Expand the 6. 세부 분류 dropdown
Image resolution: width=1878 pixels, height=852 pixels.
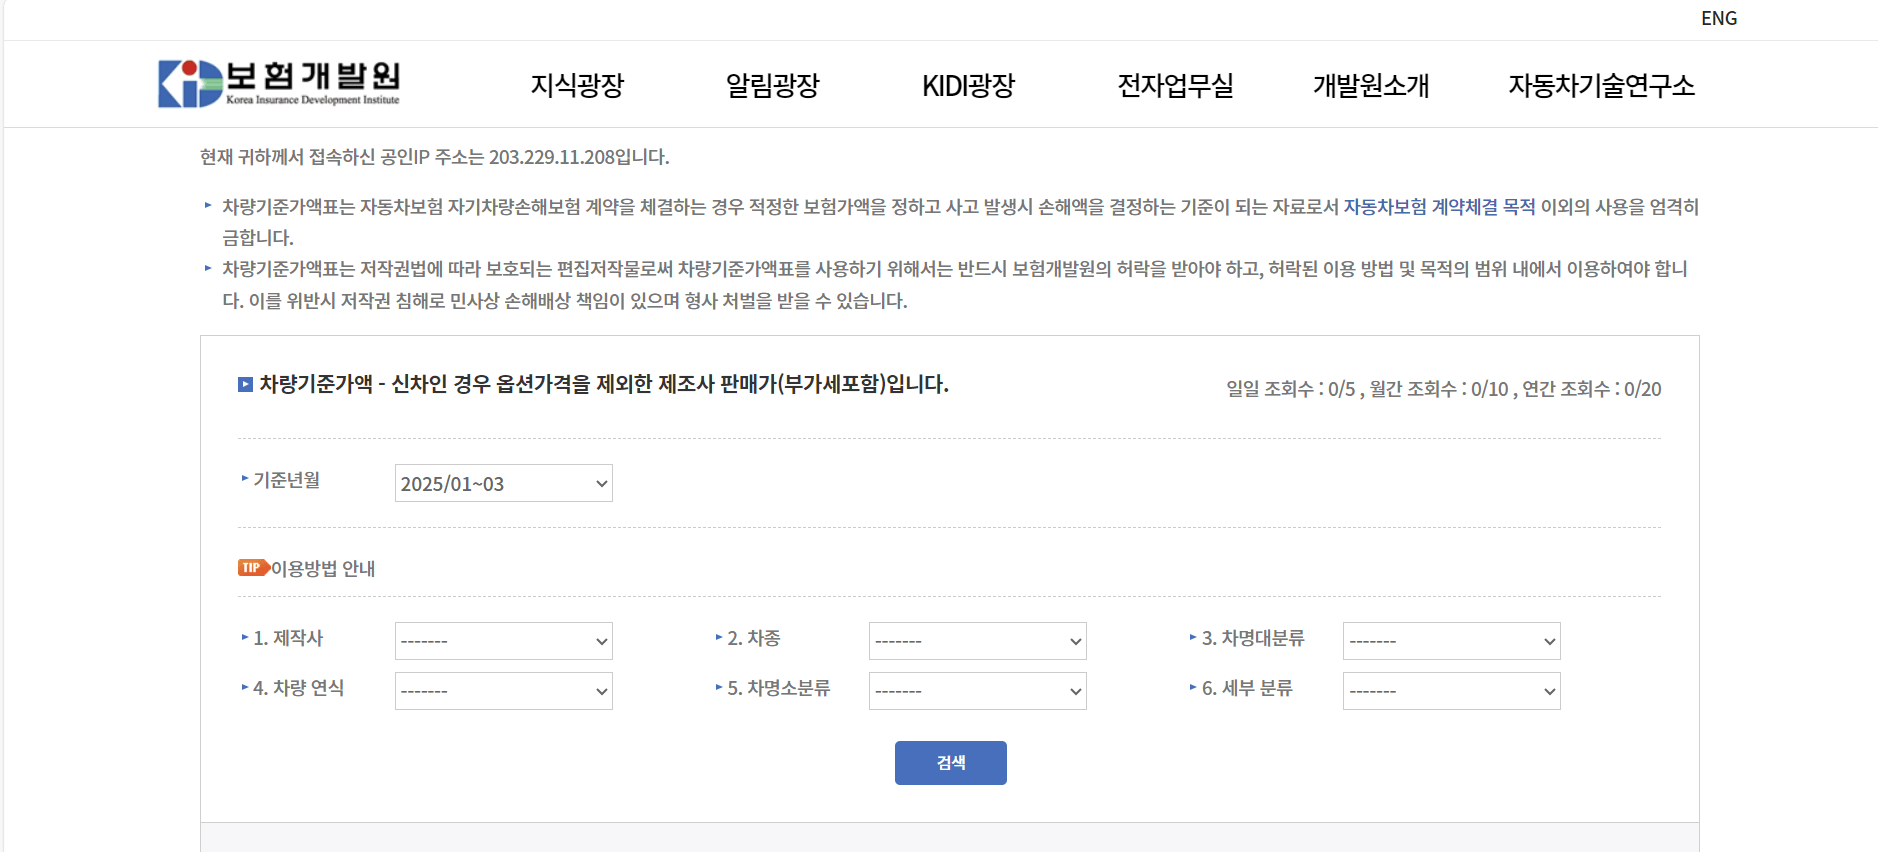click(1451, 690)
